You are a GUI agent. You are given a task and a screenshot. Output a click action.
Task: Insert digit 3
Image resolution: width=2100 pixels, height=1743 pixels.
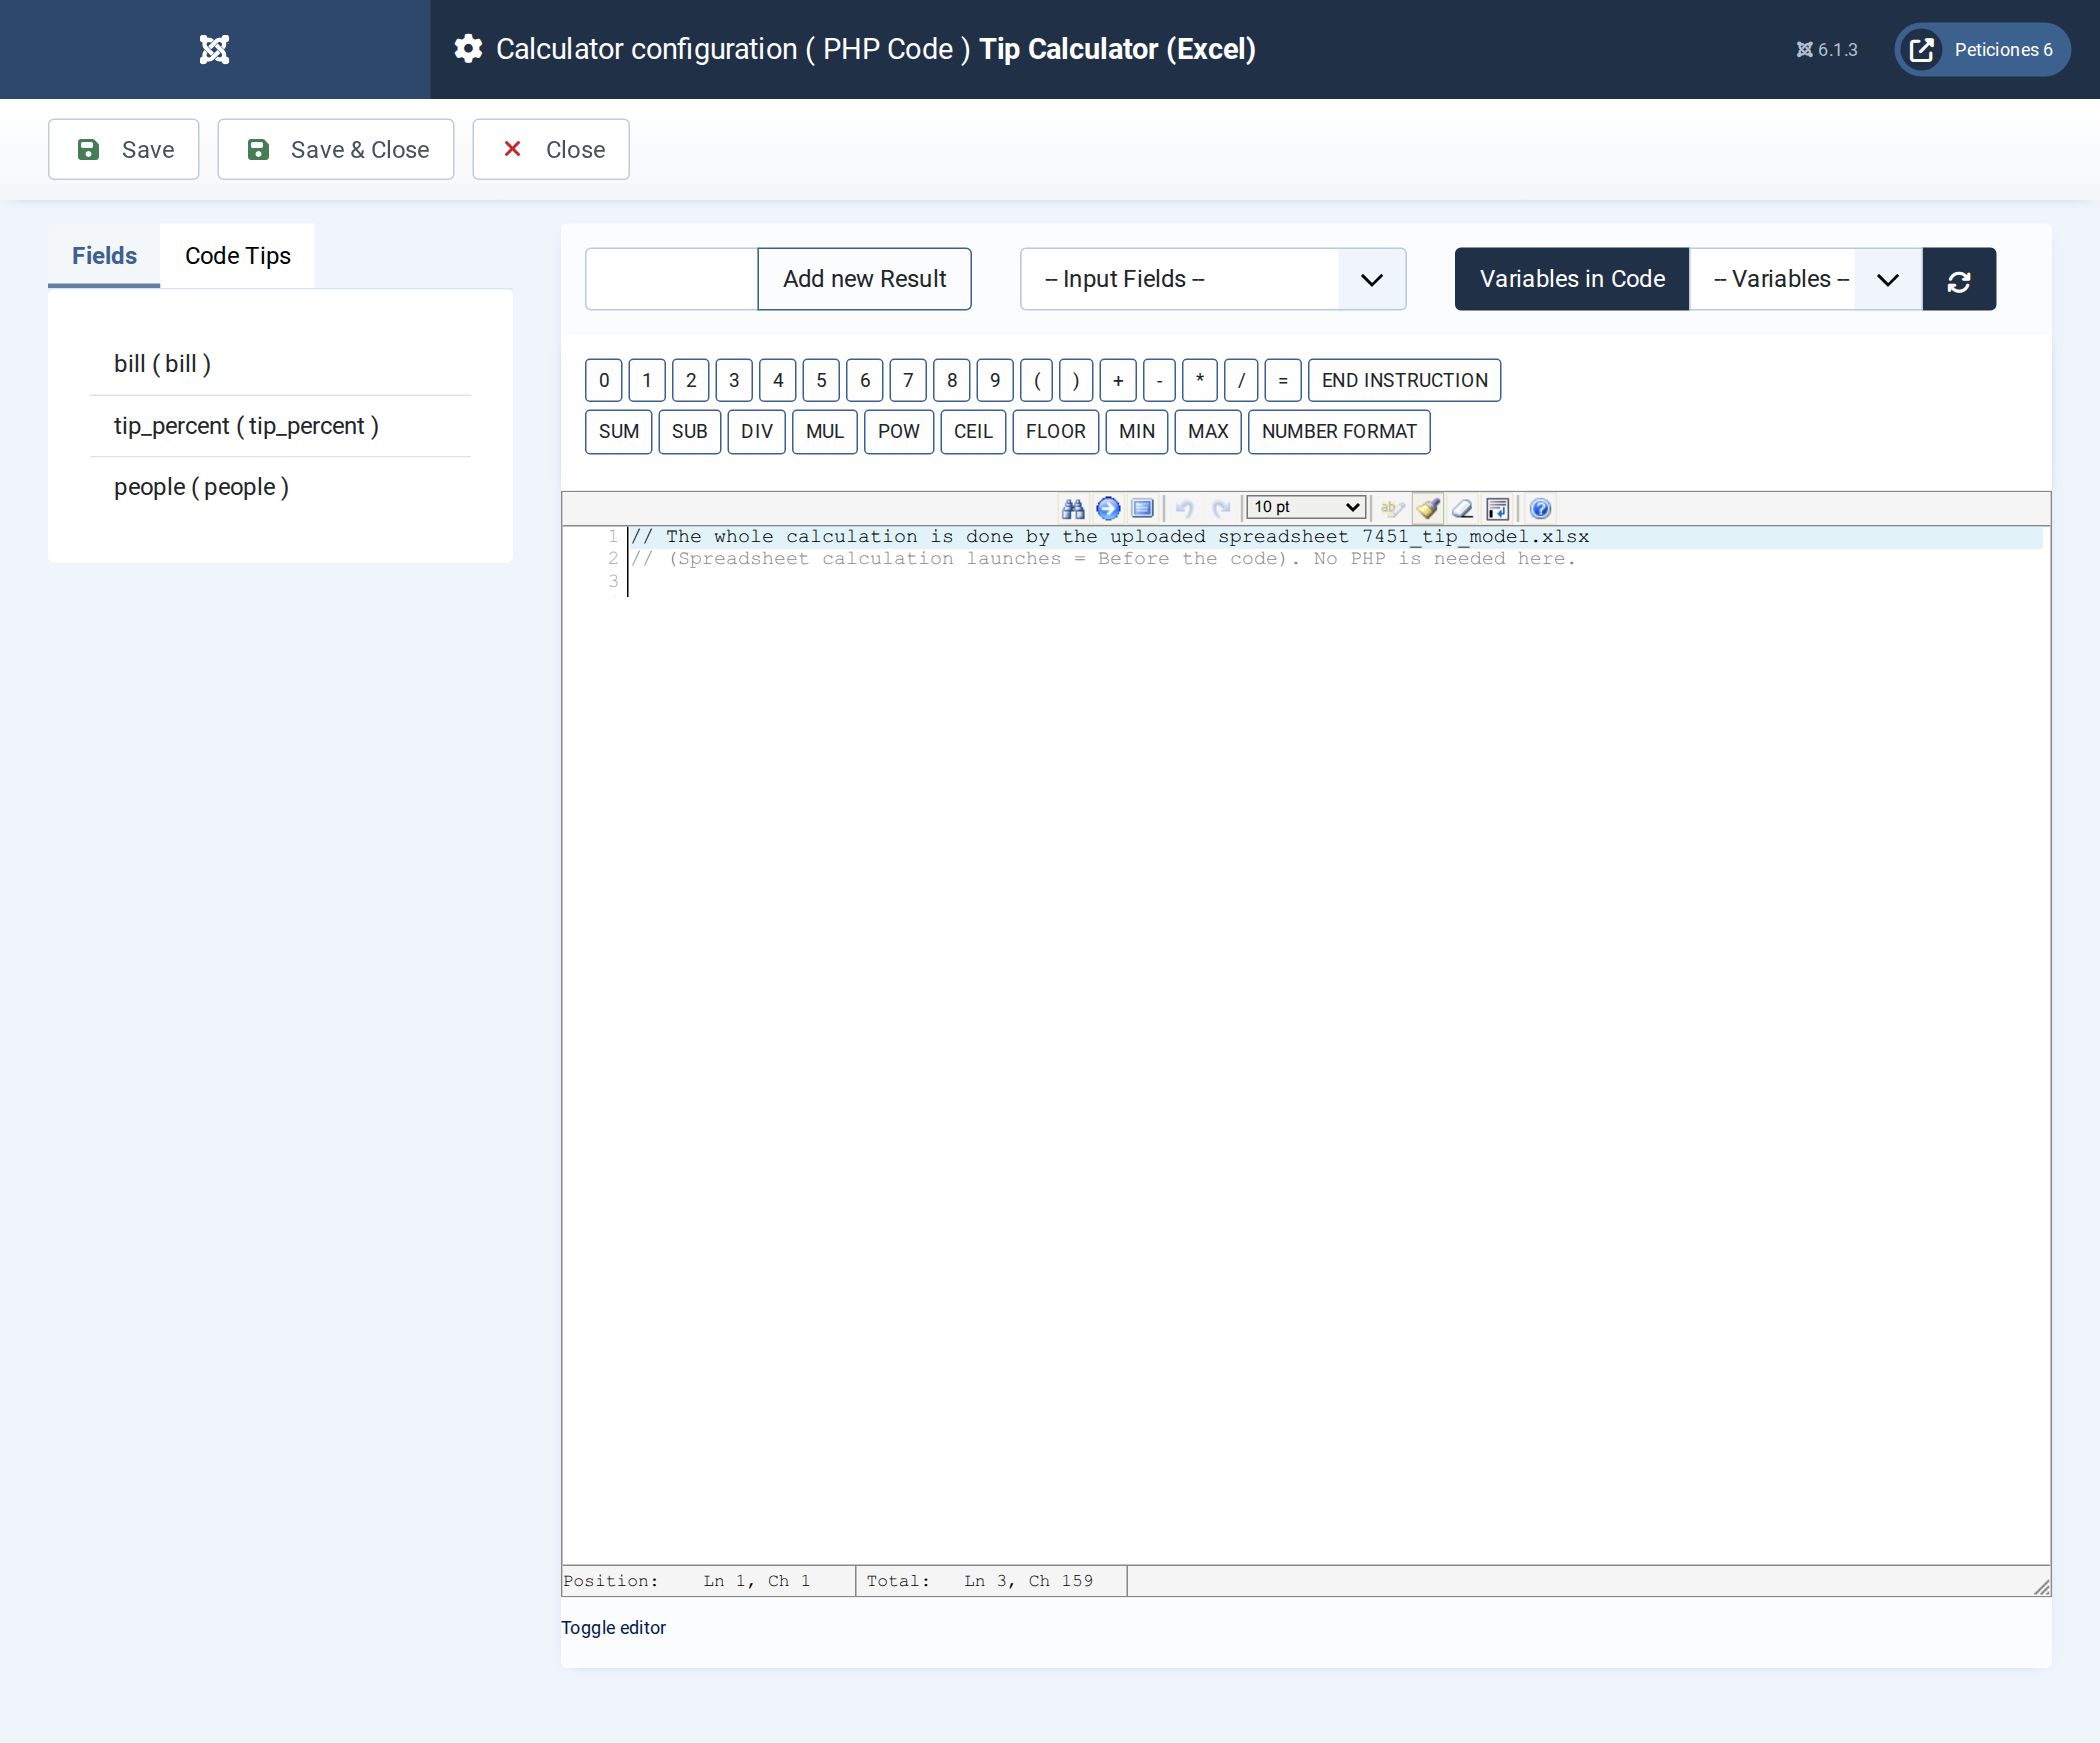pos(734,380)
